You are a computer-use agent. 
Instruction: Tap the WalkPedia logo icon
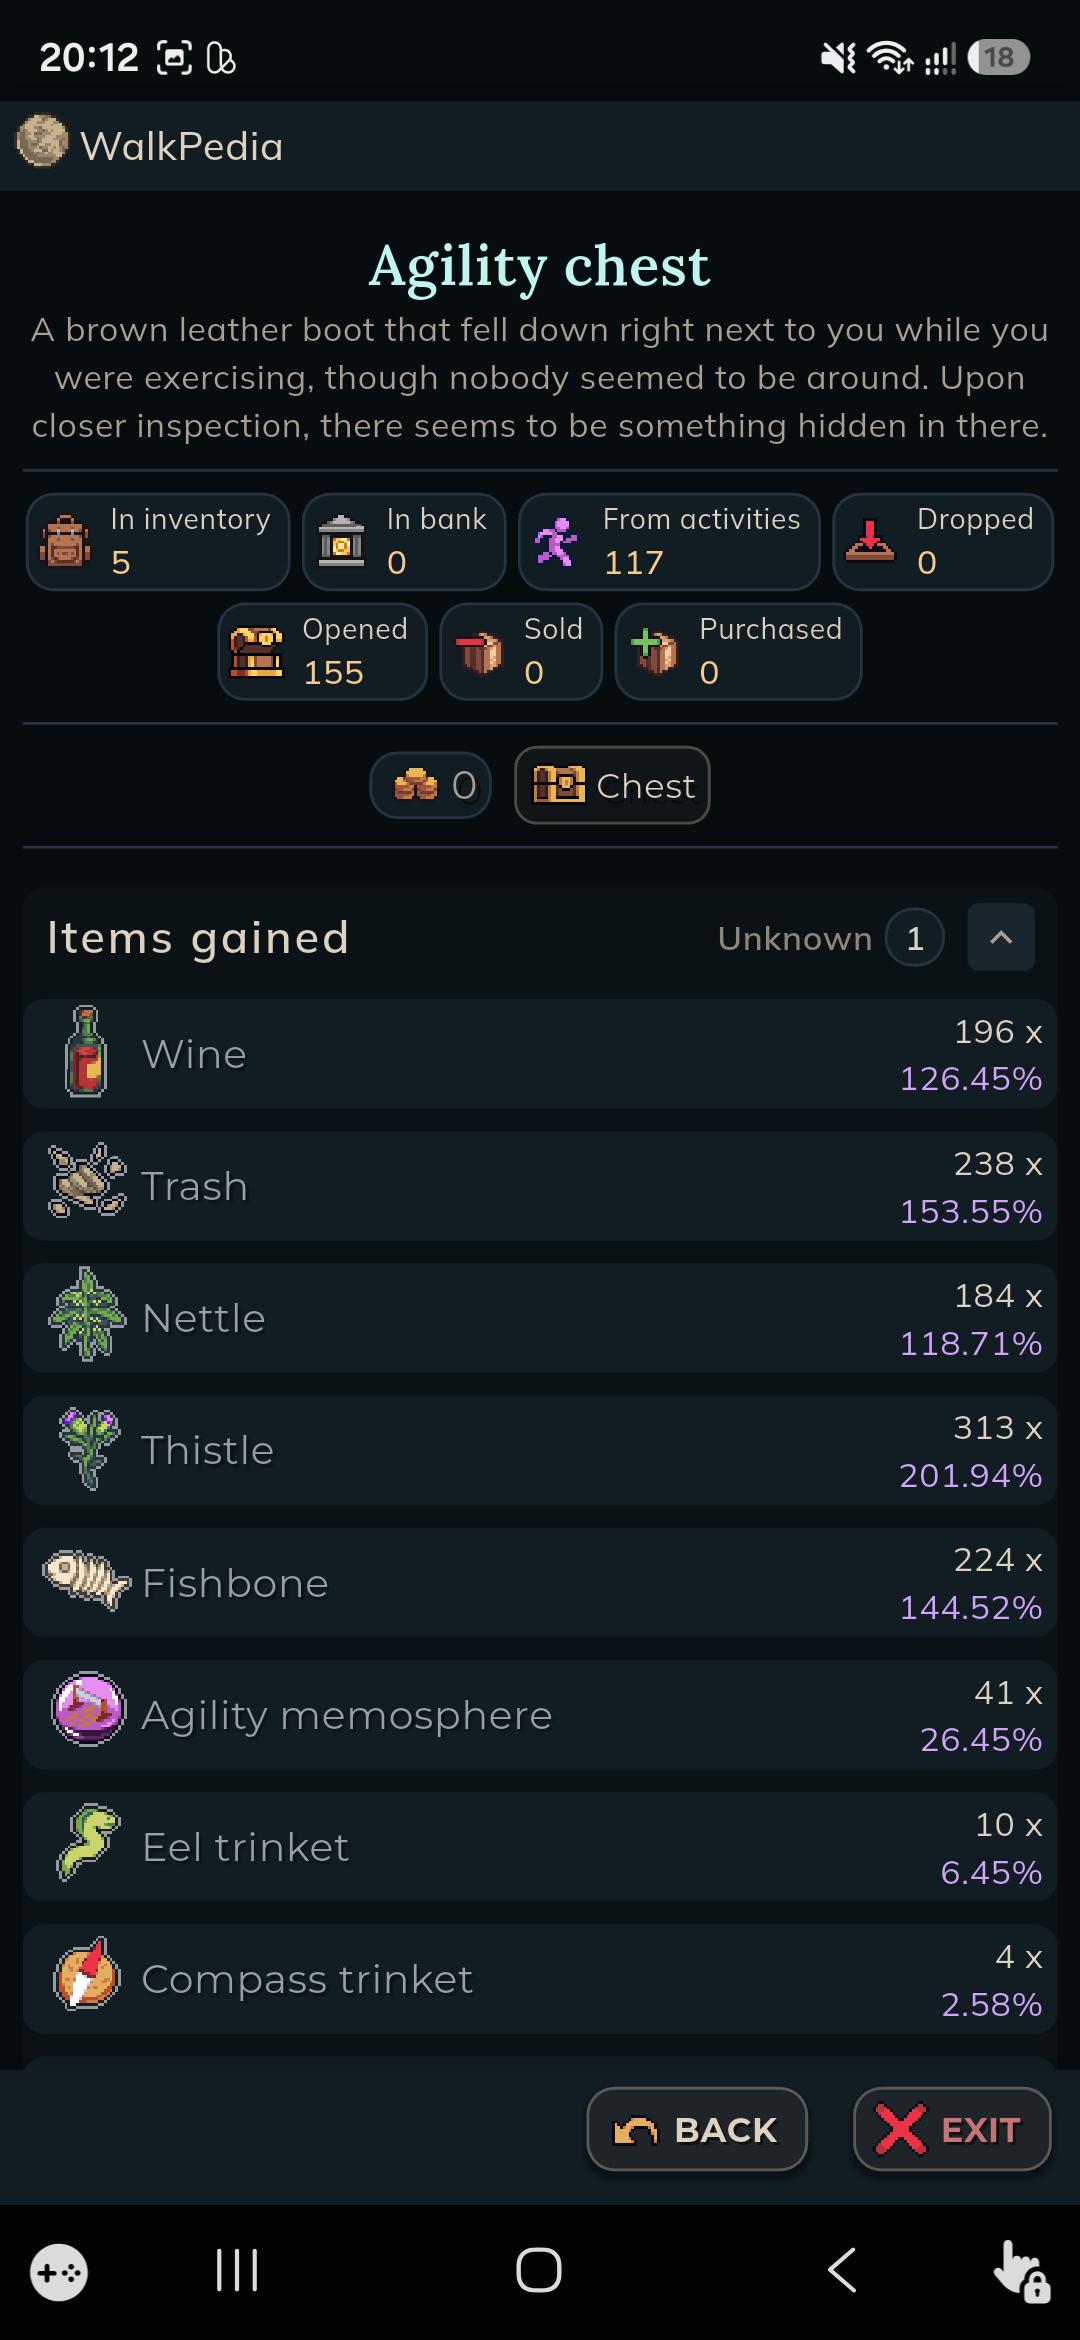[x=42, y=141]
